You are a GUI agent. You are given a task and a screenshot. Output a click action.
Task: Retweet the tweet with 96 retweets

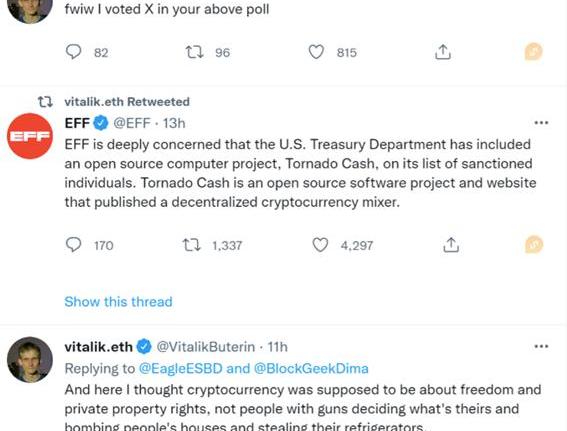(195, 52)
